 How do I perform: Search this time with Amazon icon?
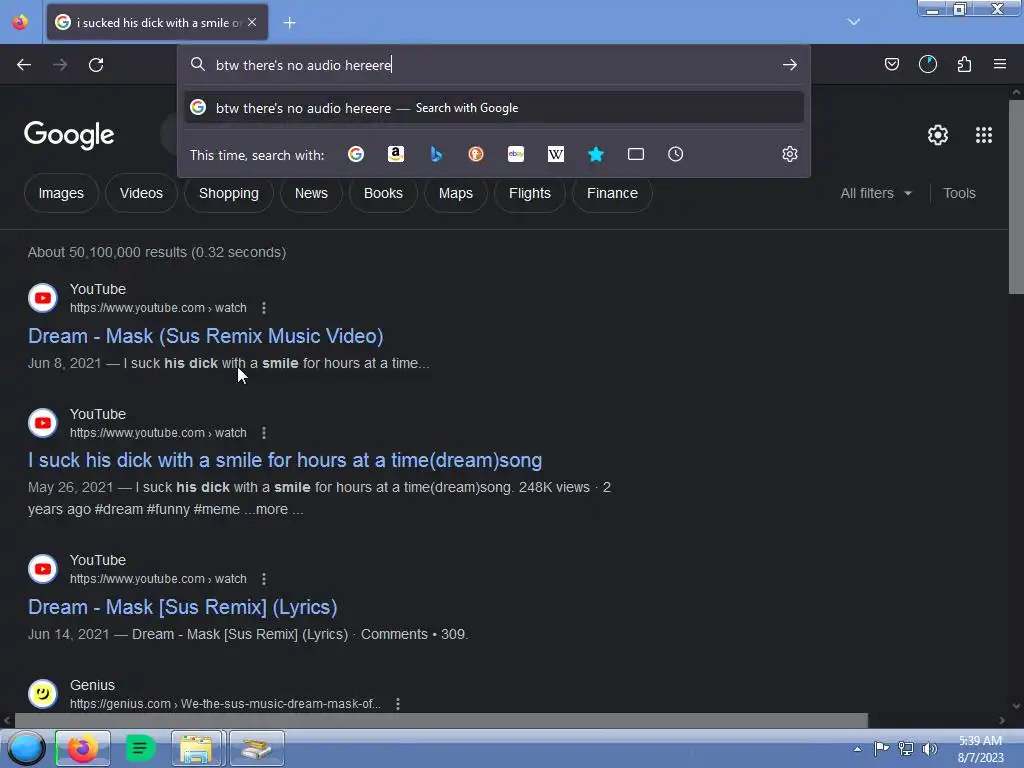396,154
